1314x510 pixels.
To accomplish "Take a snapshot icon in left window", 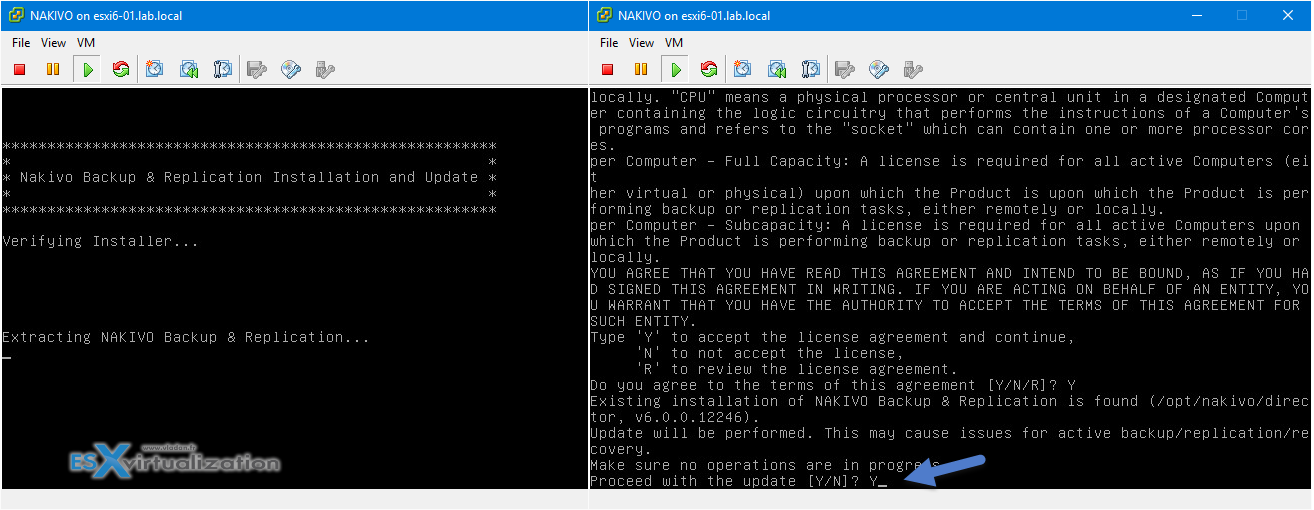I will [154, 69].
